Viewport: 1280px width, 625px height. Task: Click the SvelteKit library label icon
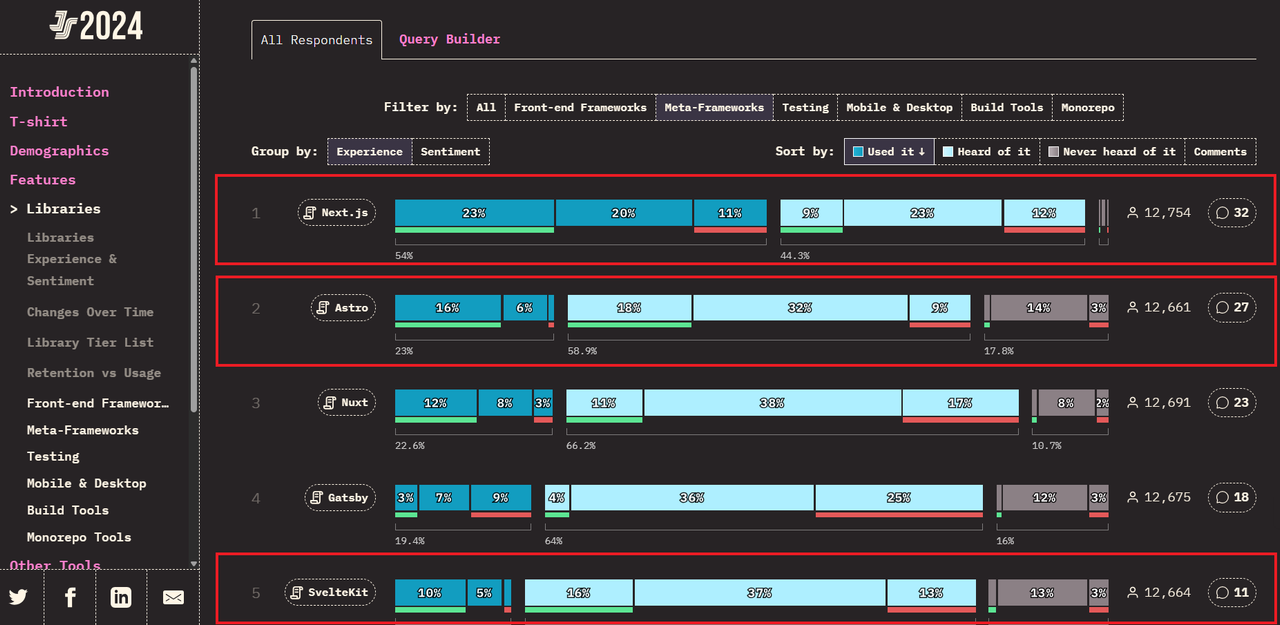[297, 593]
